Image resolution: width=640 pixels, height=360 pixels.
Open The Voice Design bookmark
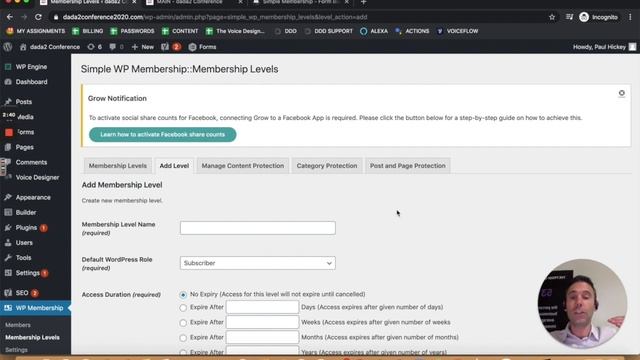pos(235,31)
